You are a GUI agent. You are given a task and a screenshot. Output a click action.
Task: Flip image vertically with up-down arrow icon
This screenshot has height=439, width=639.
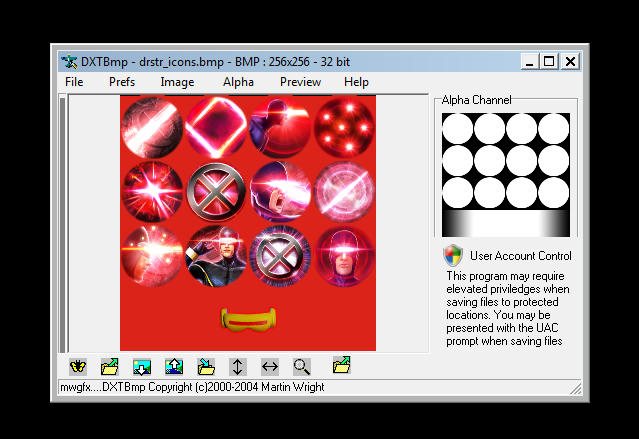(x=238, y=366)
